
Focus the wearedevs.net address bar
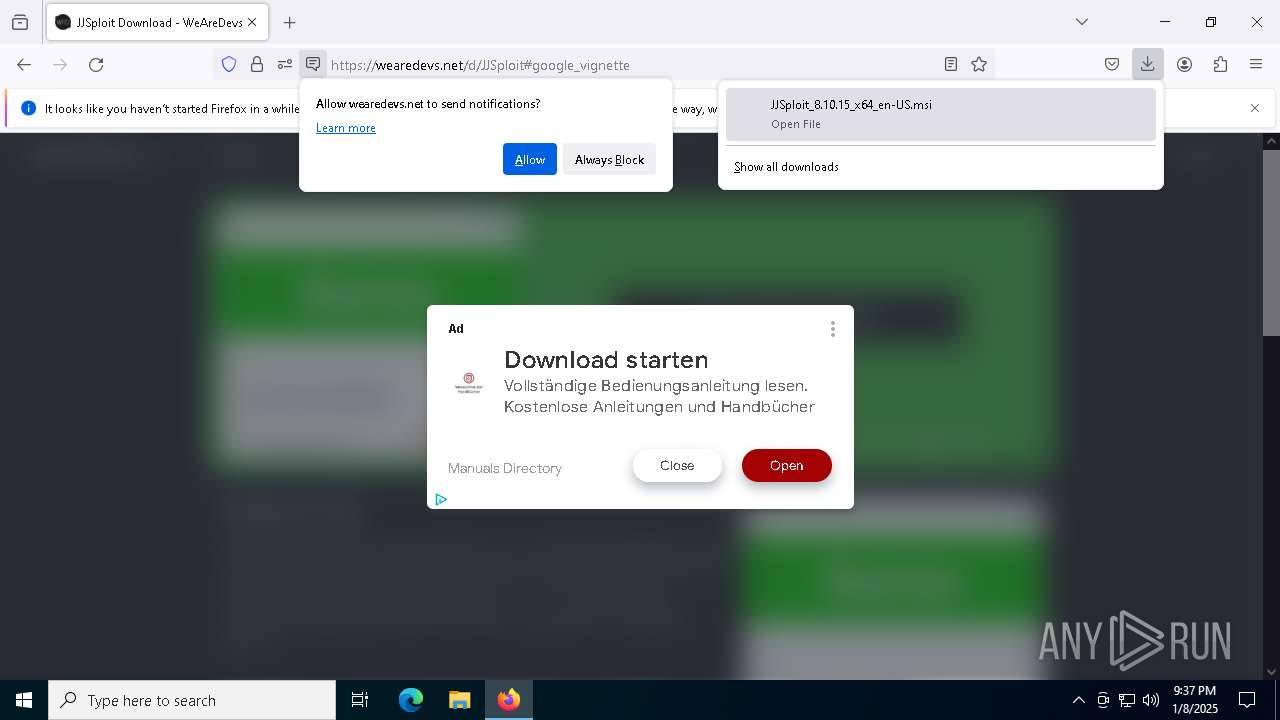(x=630, y=65)
